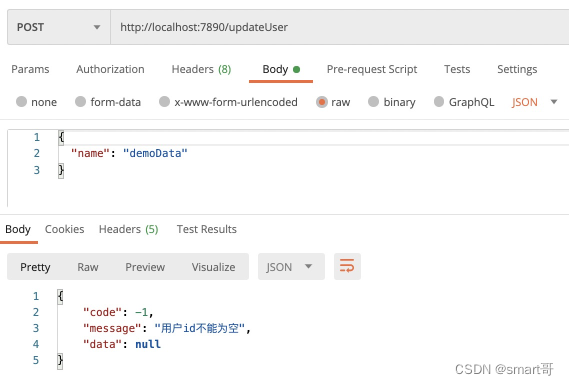Open the Visualize response view
The height and width of the screenshot is (385, 569).
213,267
